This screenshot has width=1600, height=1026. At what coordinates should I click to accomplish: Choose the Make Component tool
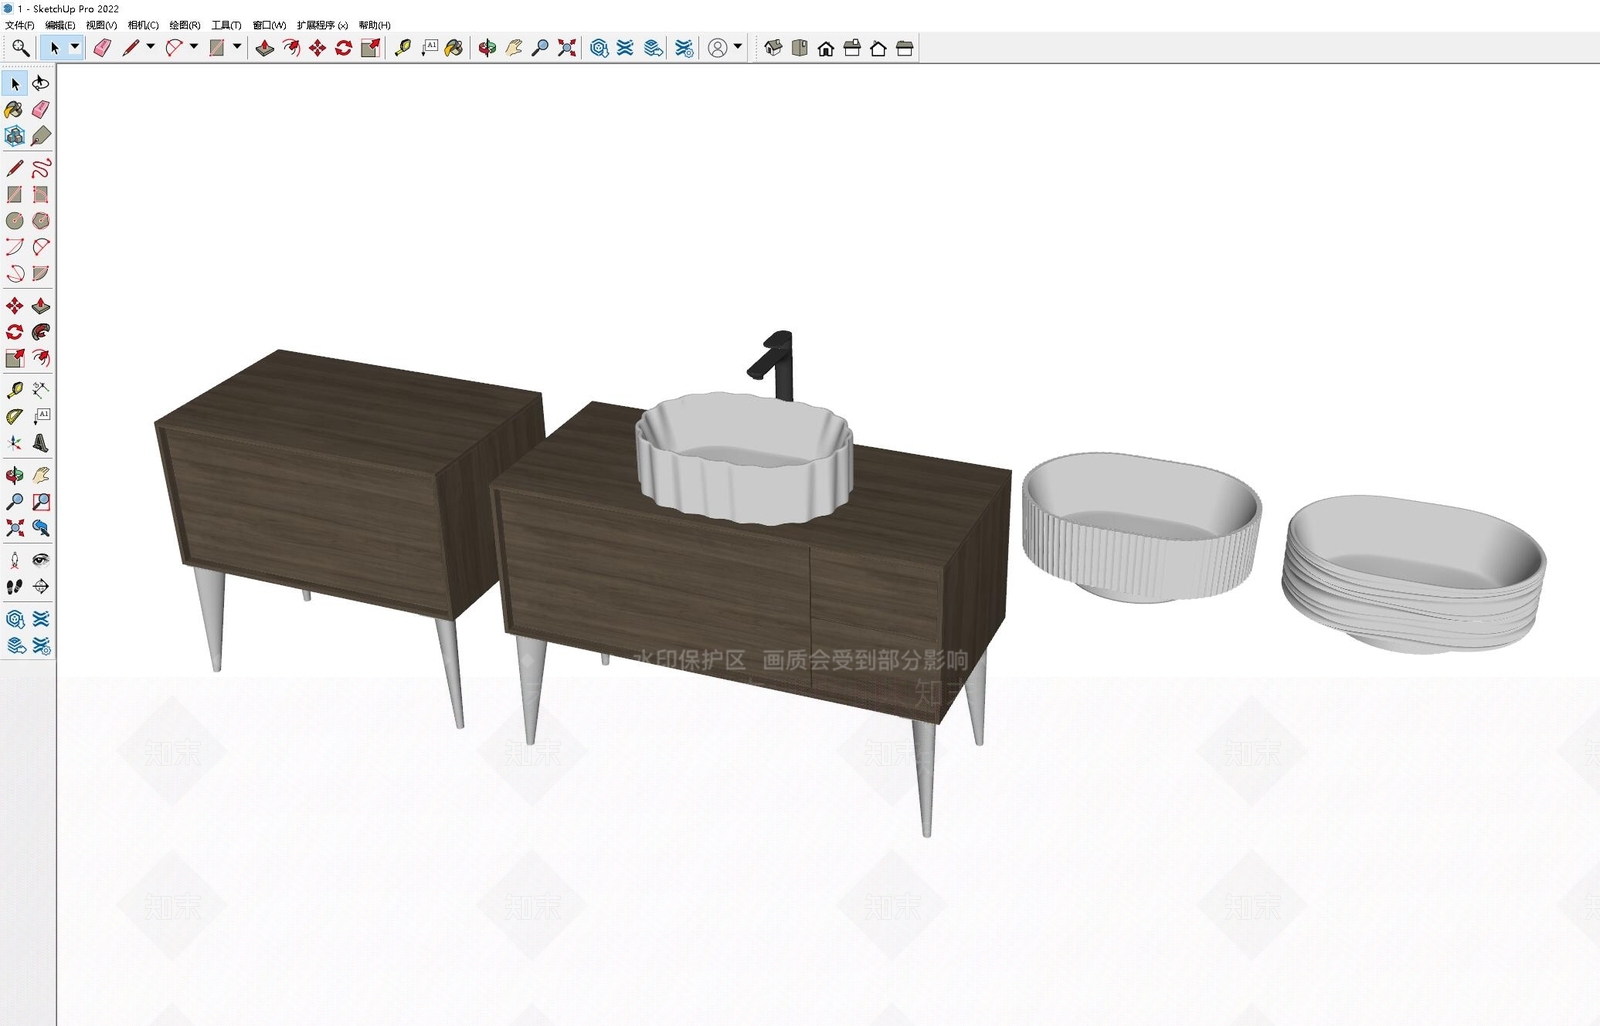pyautogui.click(x=14, y=136)
